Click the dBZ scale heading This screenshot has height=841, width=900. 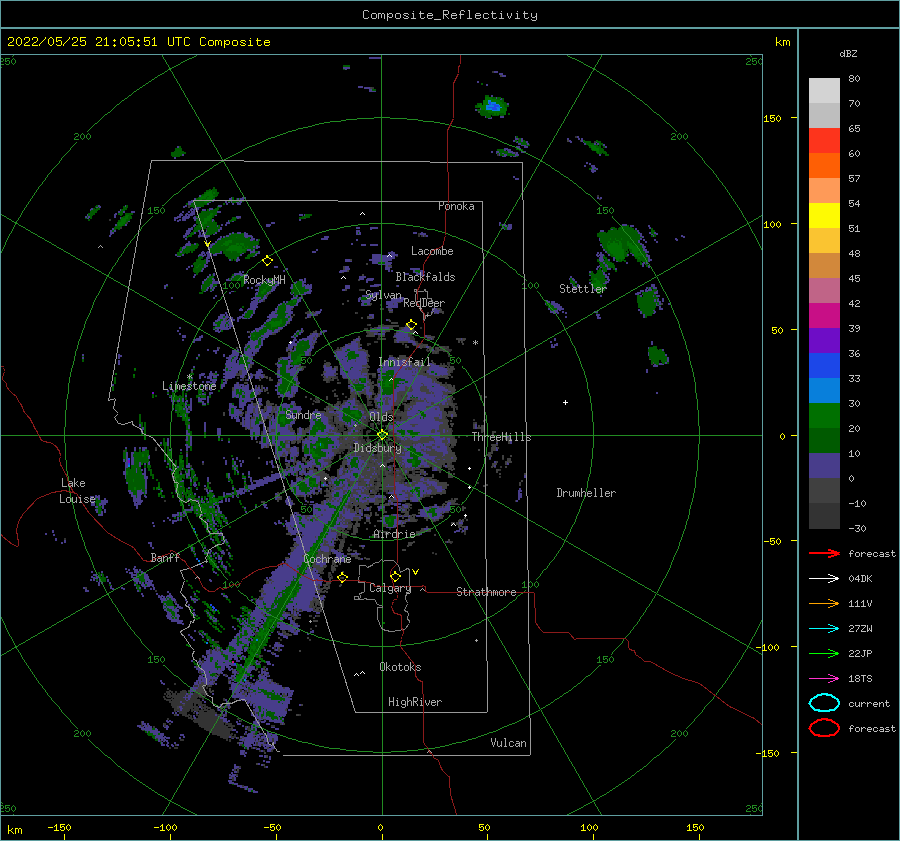point(848,53)
